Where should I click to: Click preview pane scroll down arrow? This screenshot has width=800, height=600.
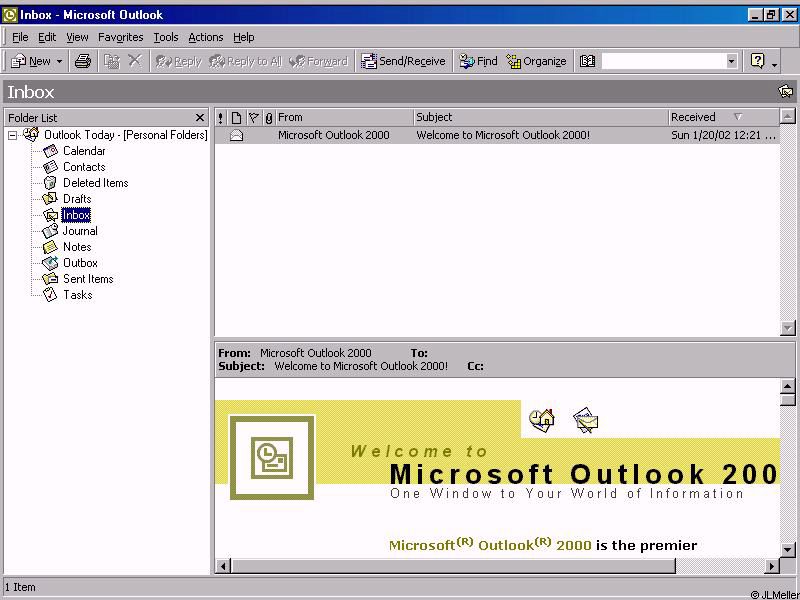pos(788,549)
